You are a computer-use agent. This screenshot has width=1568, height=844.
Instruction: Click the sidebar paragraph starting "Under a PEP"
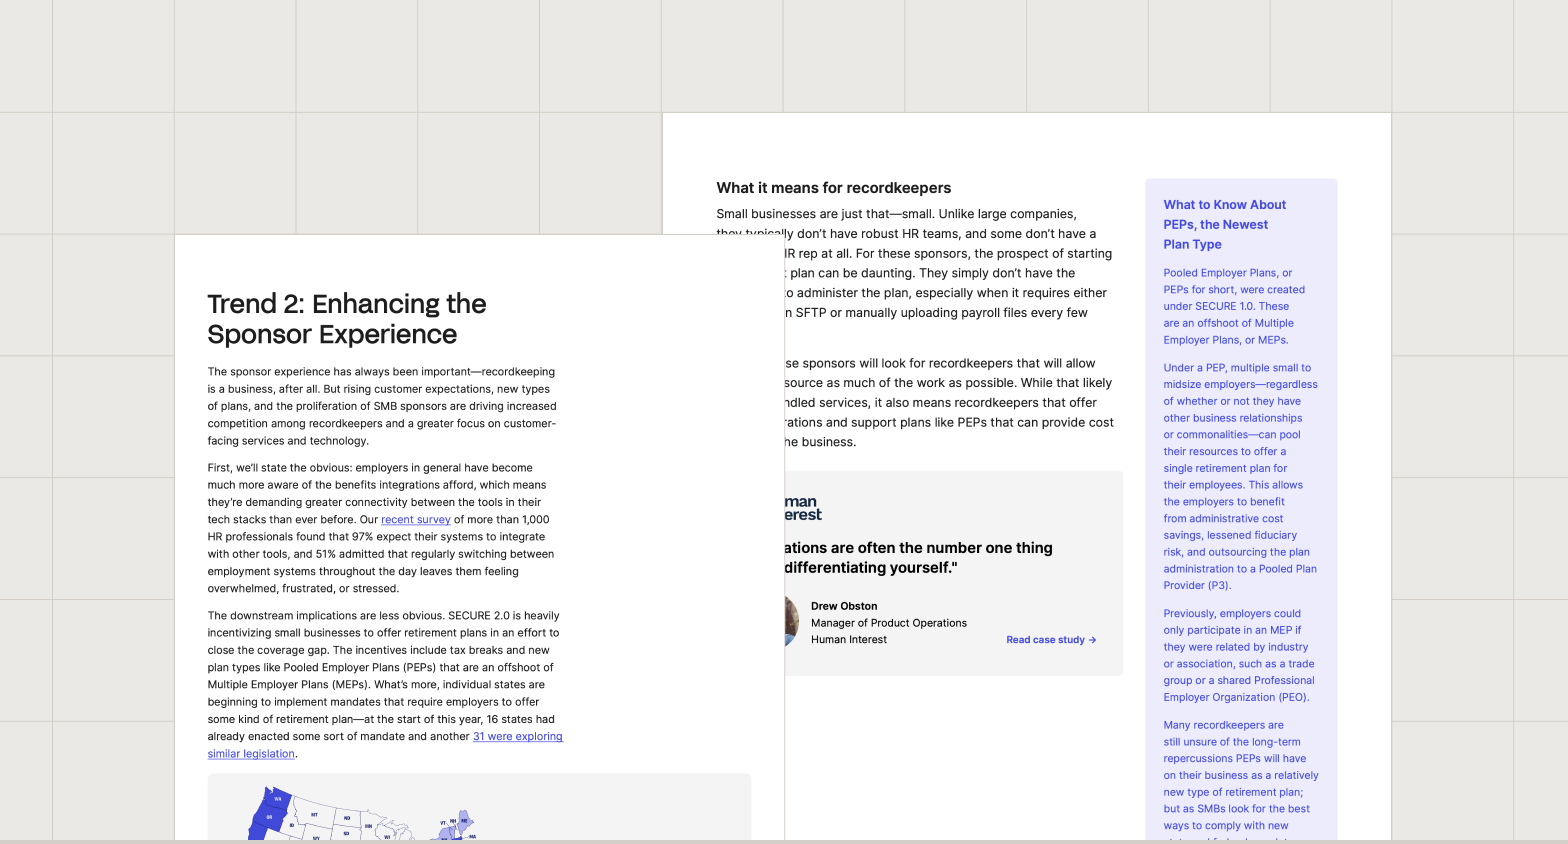coord(1240,477)
